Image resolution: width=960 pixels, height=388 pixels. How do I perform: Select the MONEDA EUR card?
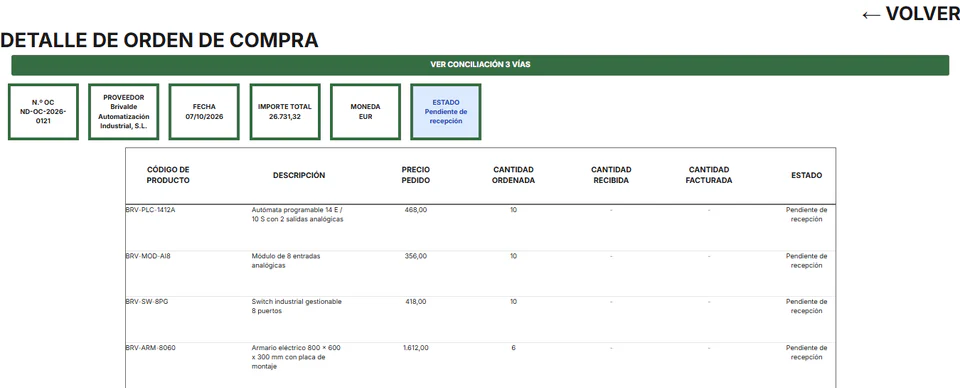coord(366,112)
